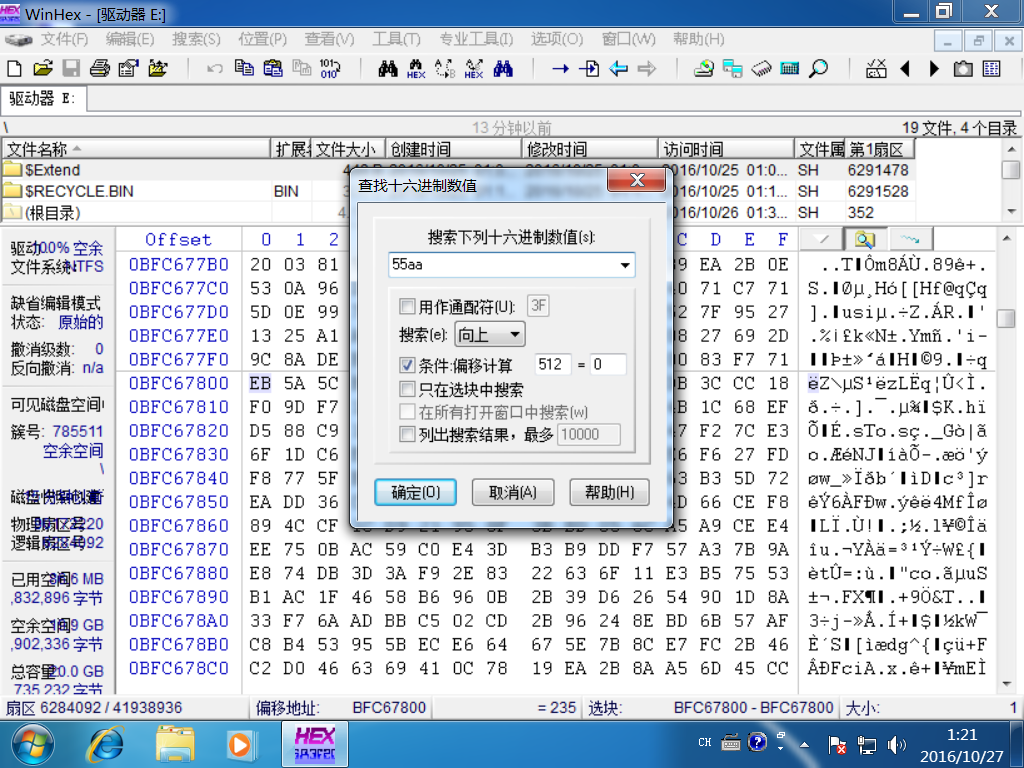Close the 查找十六进制数值 dialog
Viewport: 1024px width, 768px height.
[x=637, y=180]
